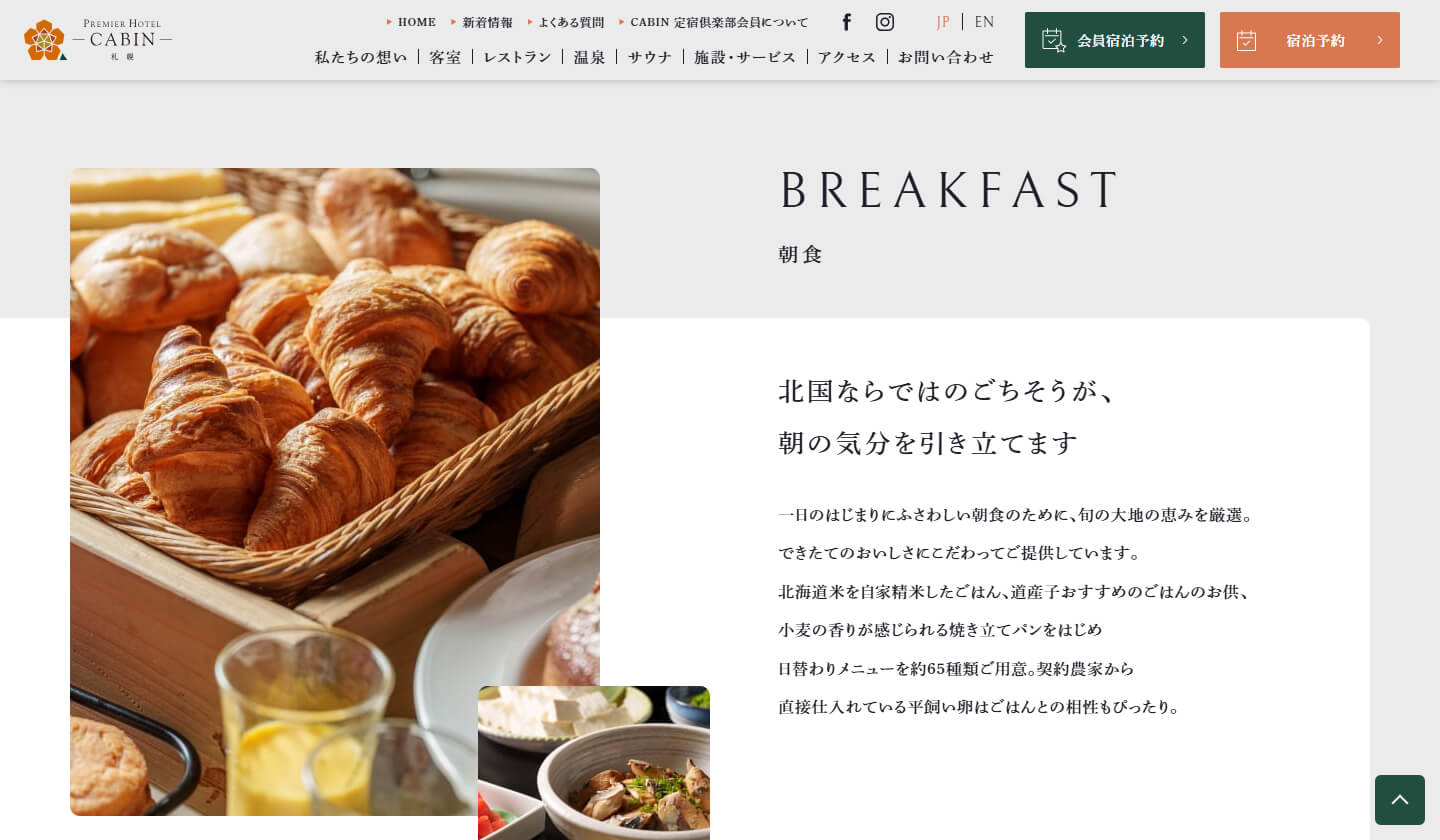Click the chevron on 会員宿泊予約 button

point(1185,40)
